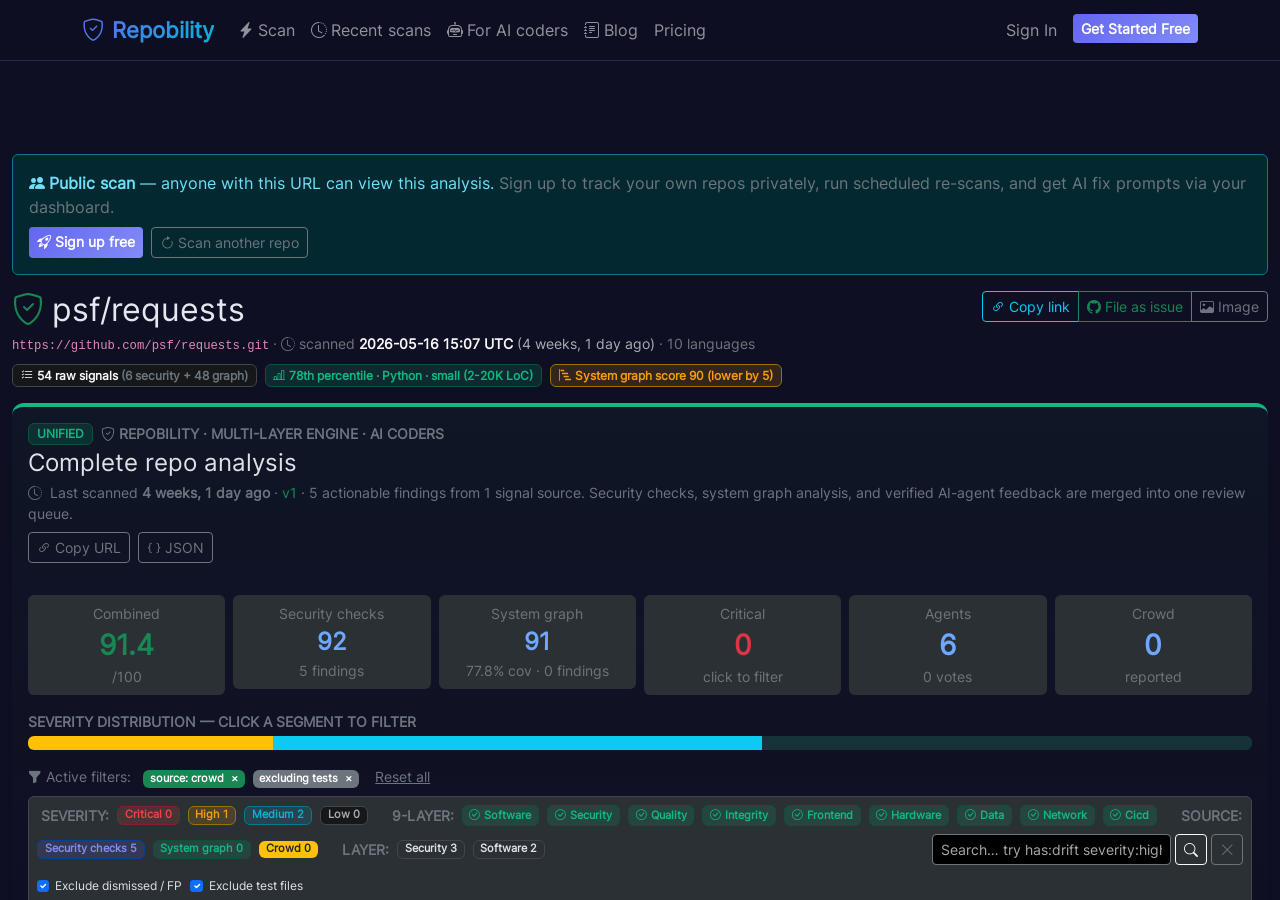Remove the 'source: crowd' active filter

(235, 778)
